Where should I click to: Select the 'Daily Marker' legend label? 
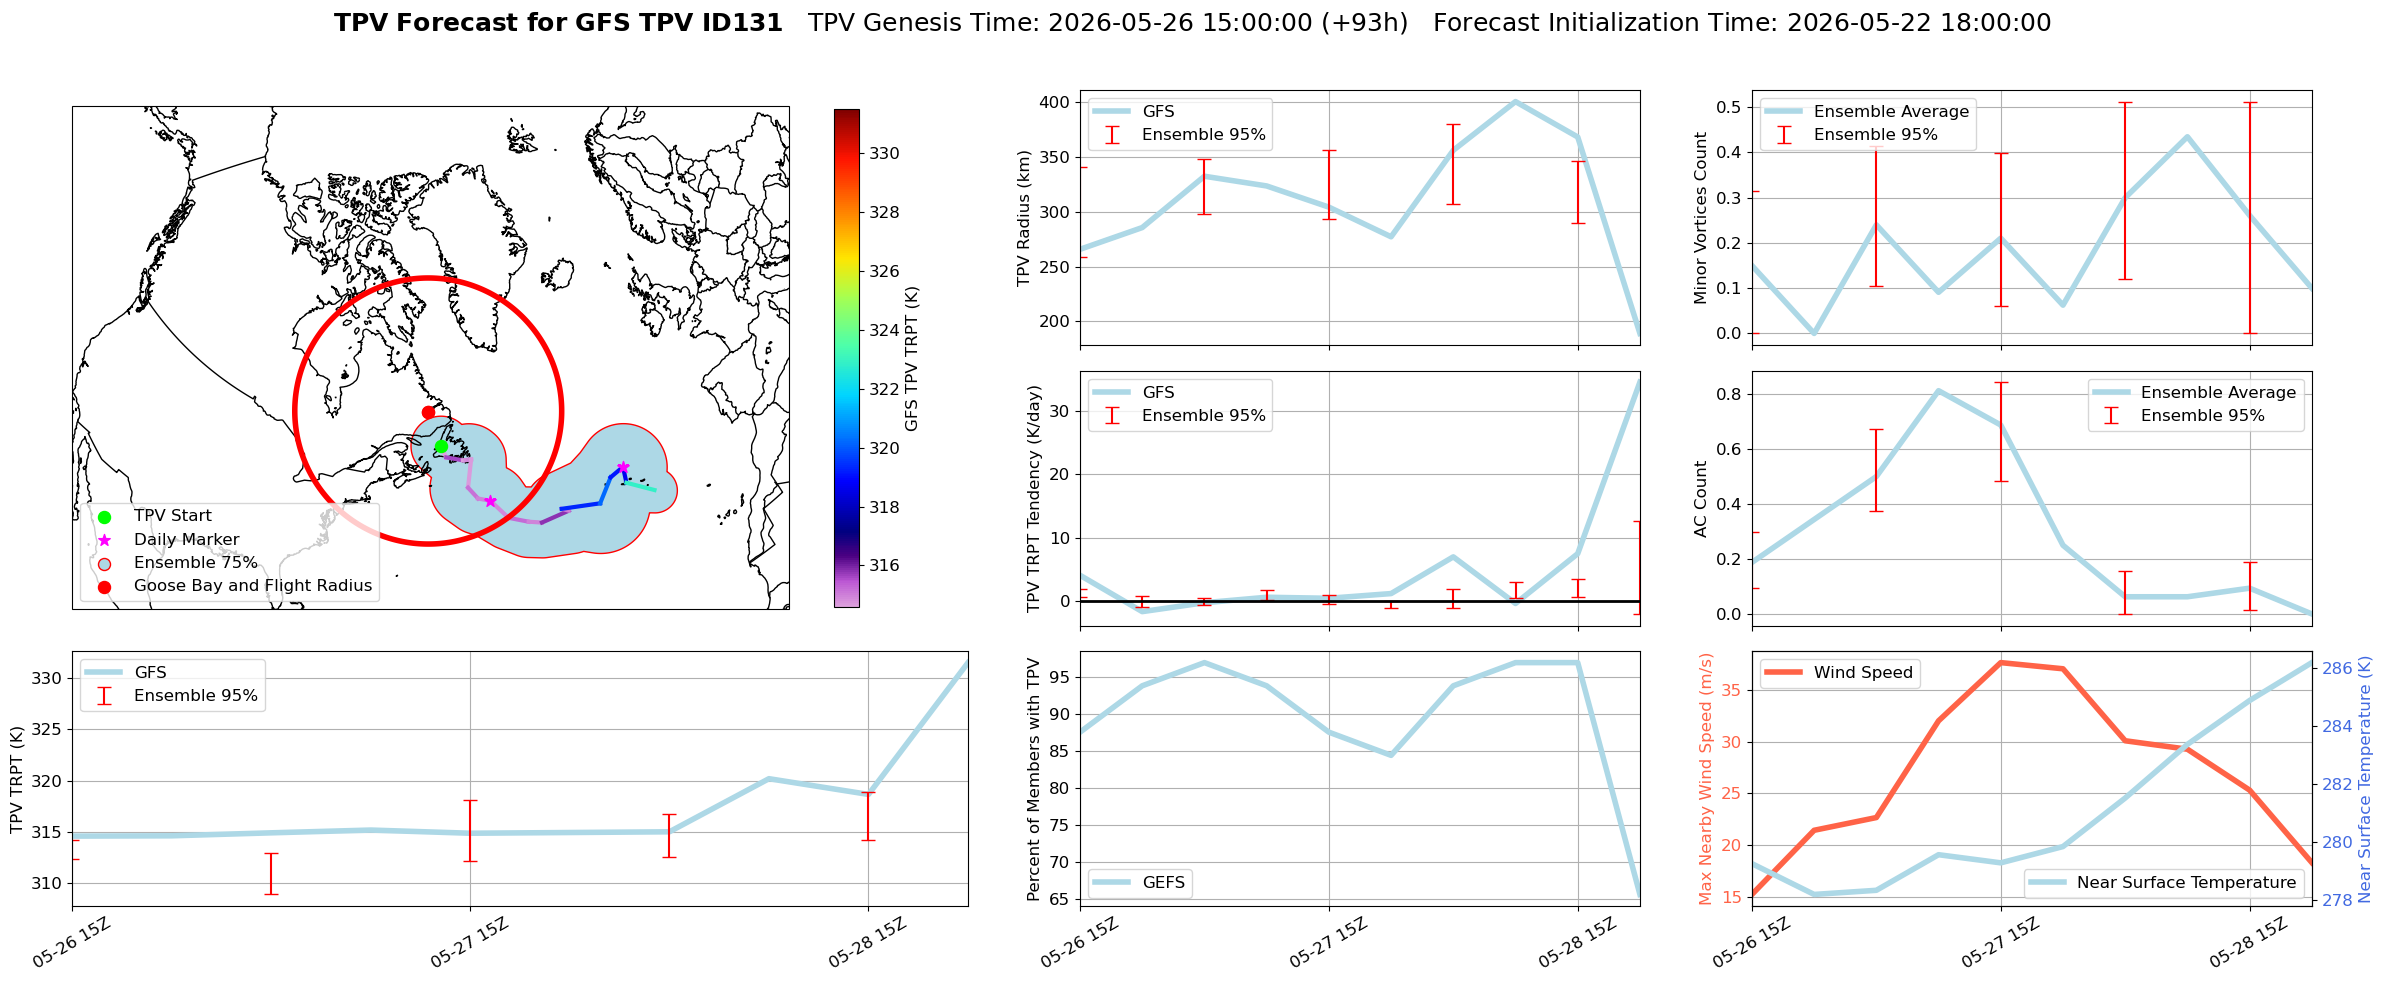pos(187,540)
